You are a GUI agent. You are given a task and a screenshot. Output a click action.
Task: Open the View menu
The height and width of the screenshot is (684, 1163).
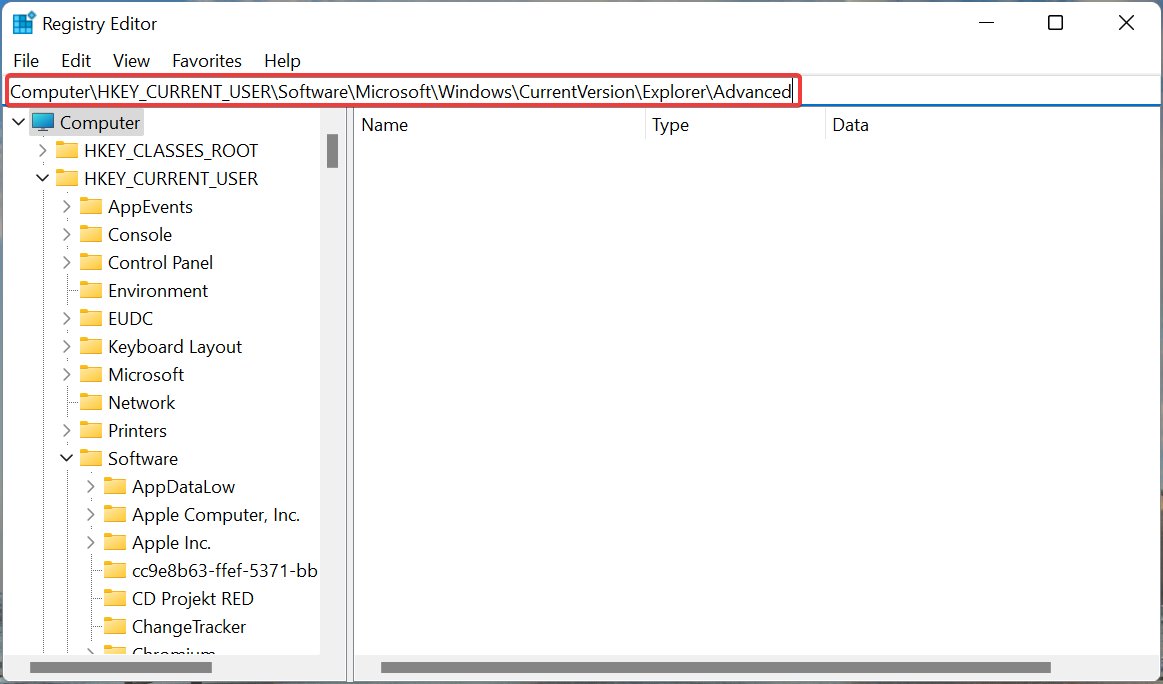tap(131, 61)
